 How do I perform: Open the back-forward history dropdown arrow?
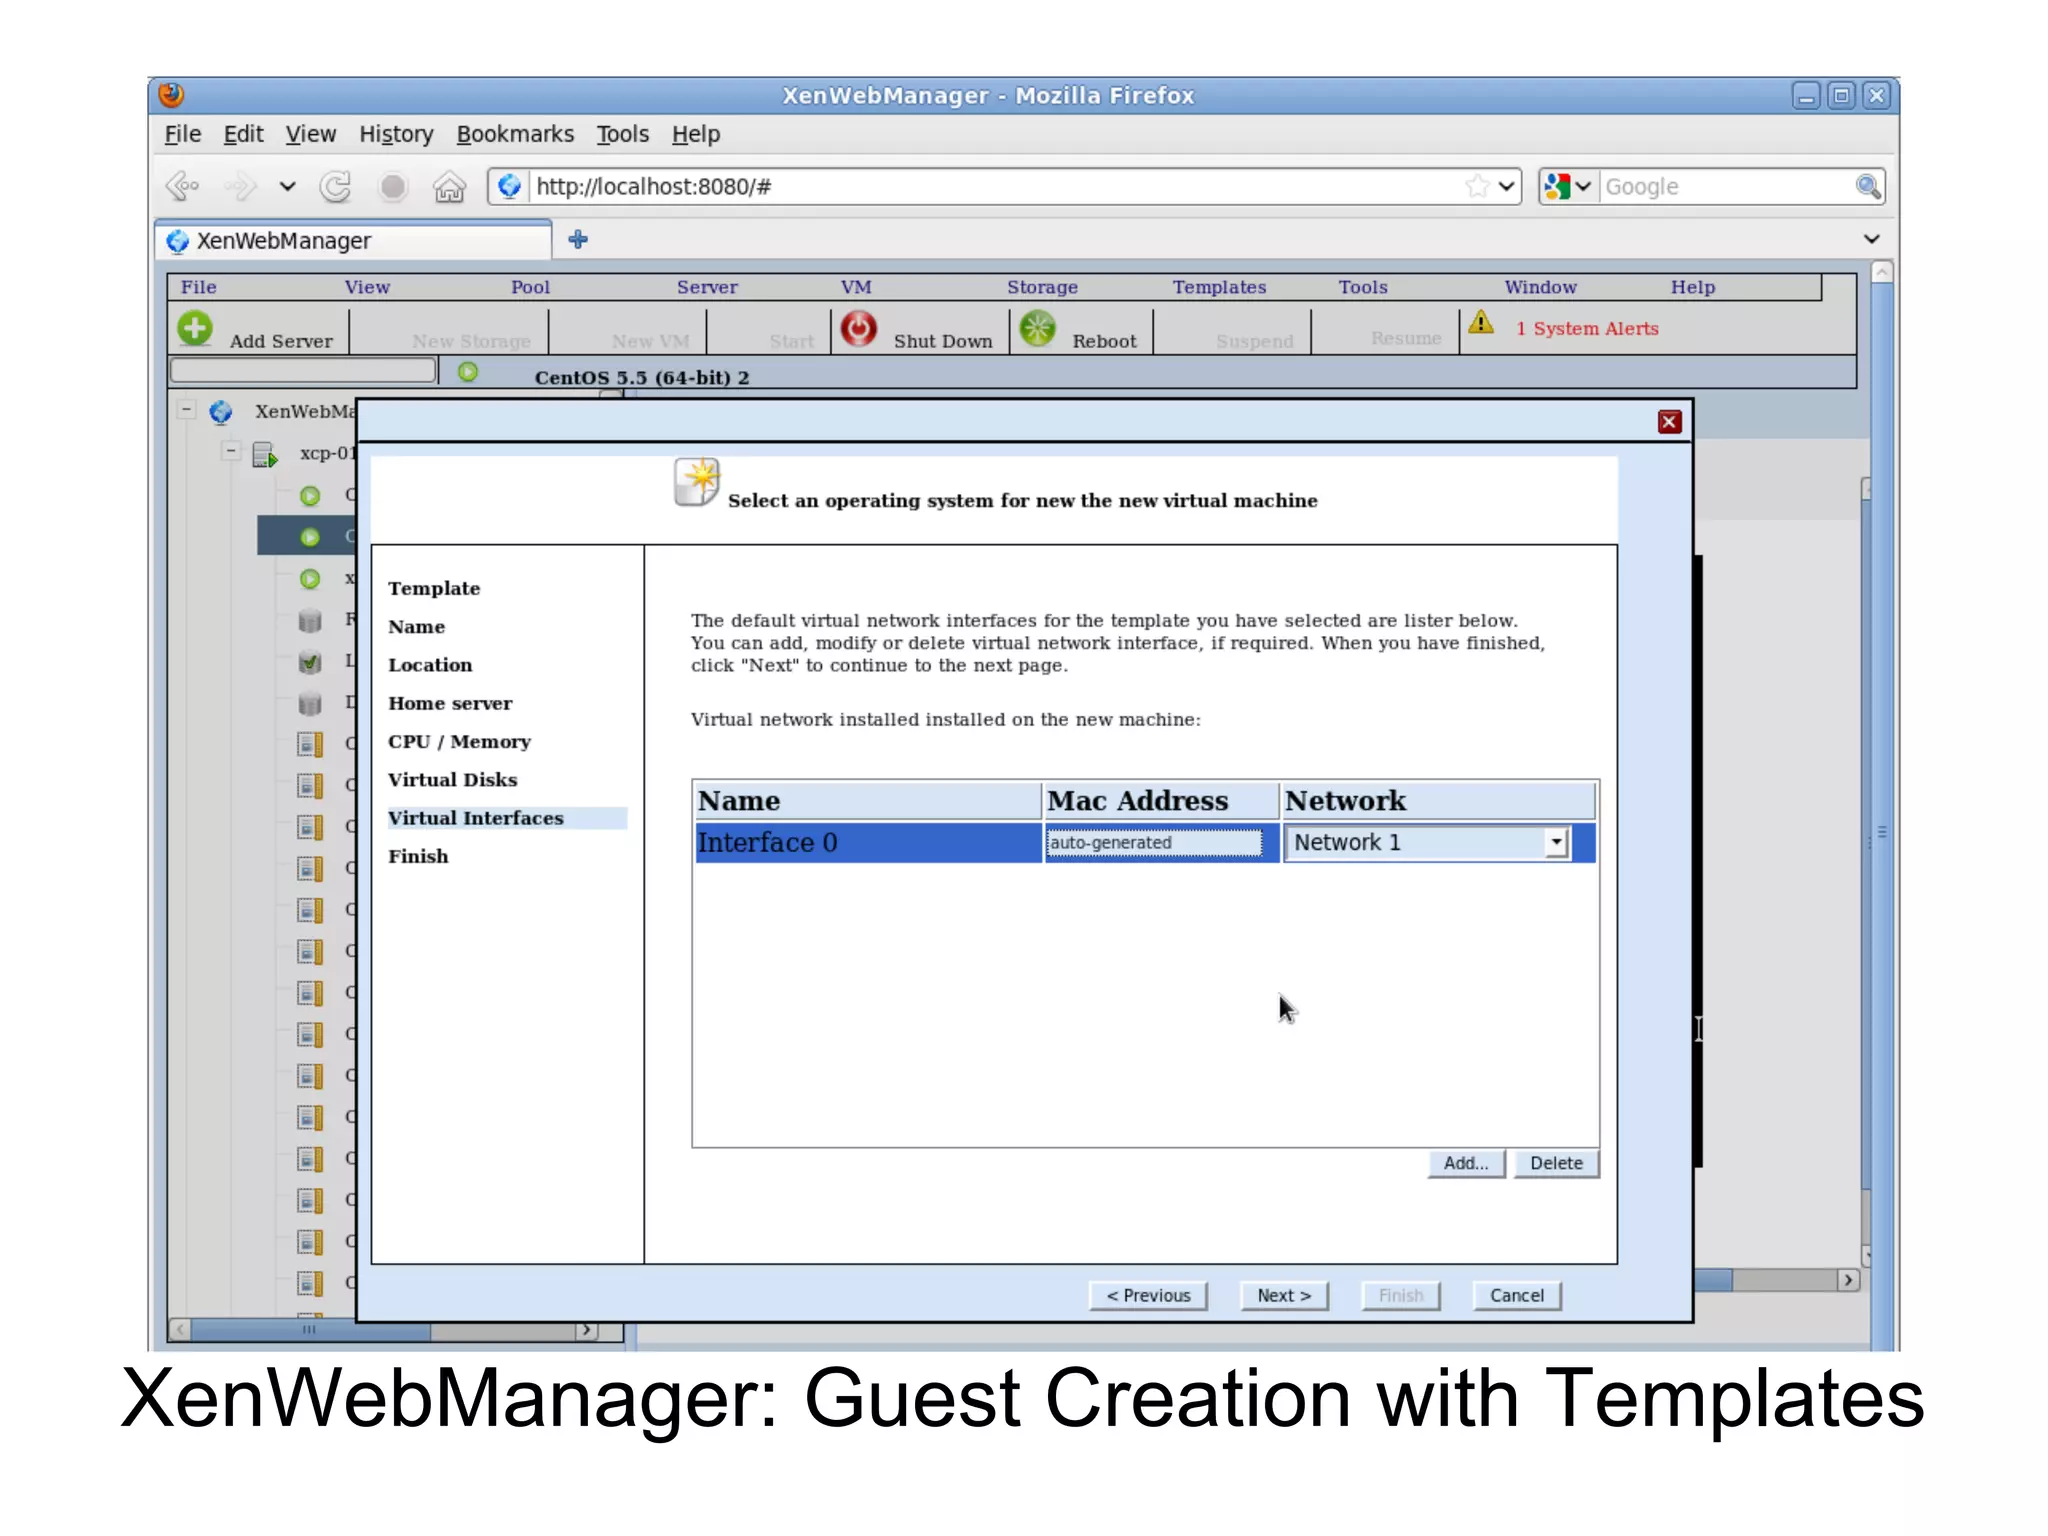point(287,186)
